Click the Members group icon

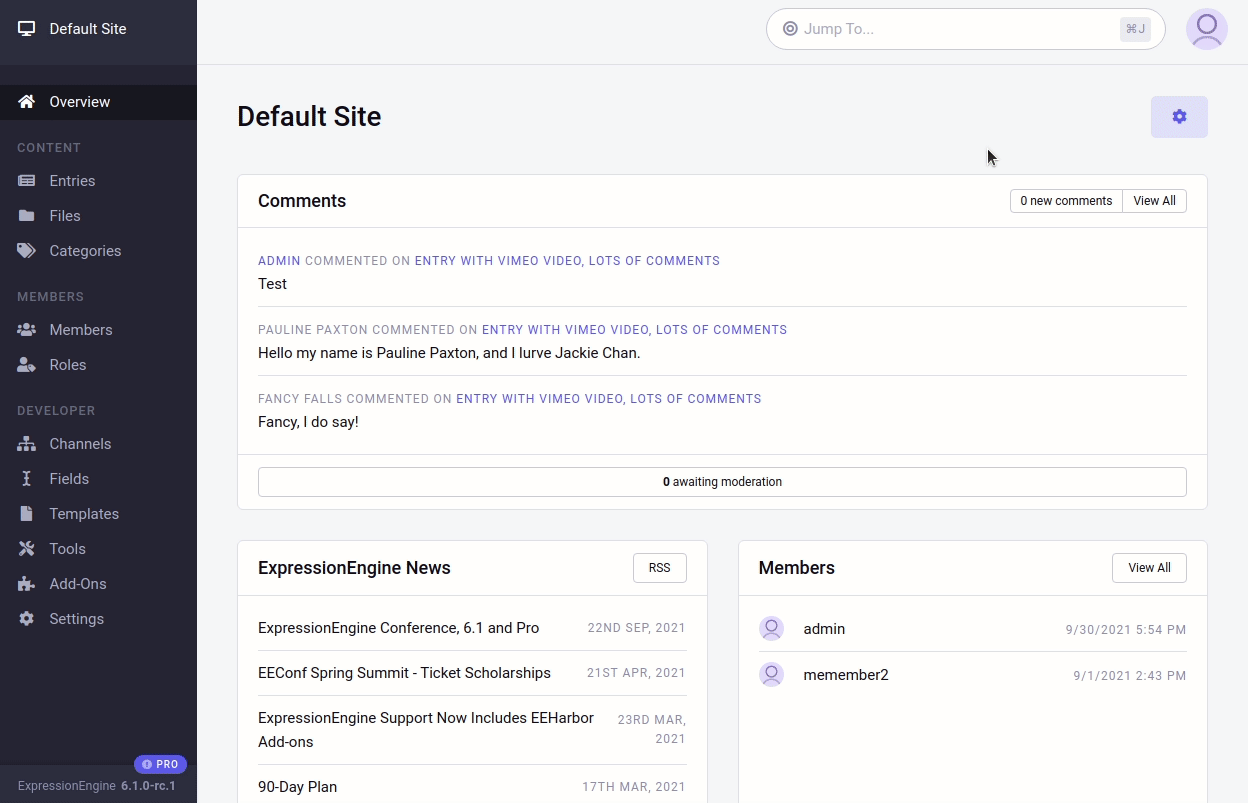coord(27,330)
